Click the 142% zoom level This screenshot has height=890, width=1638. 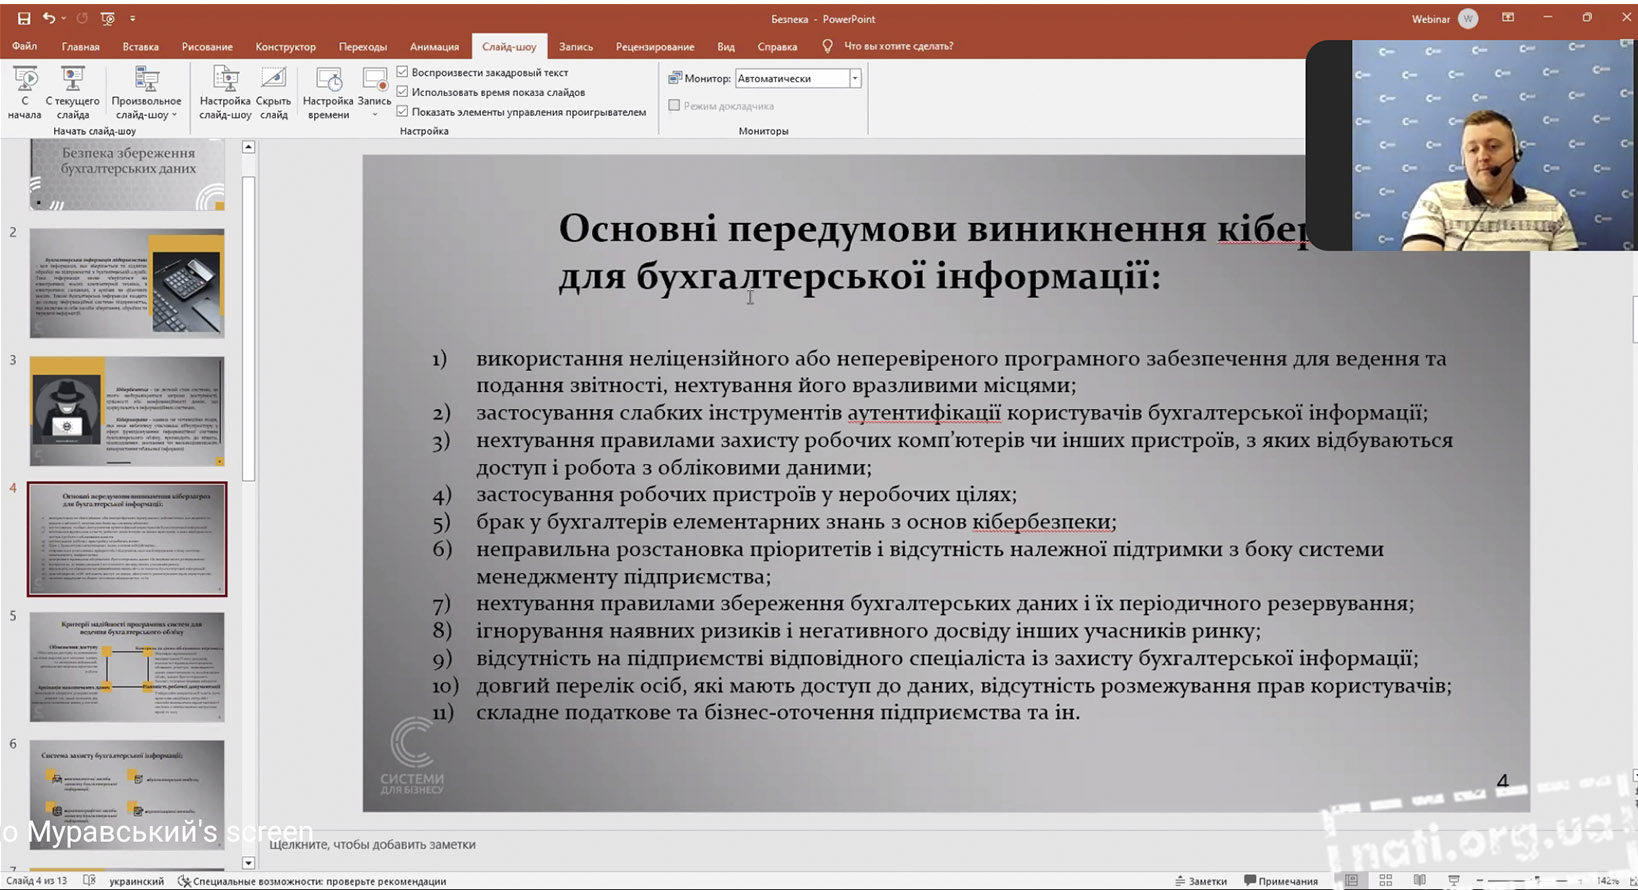[x=1609, y=881]
